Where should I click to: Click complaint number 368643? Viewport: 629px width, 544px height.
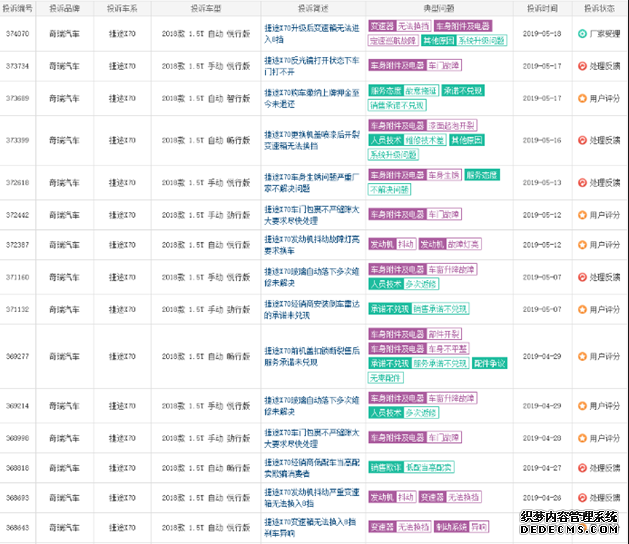click(x=18, y=528)
